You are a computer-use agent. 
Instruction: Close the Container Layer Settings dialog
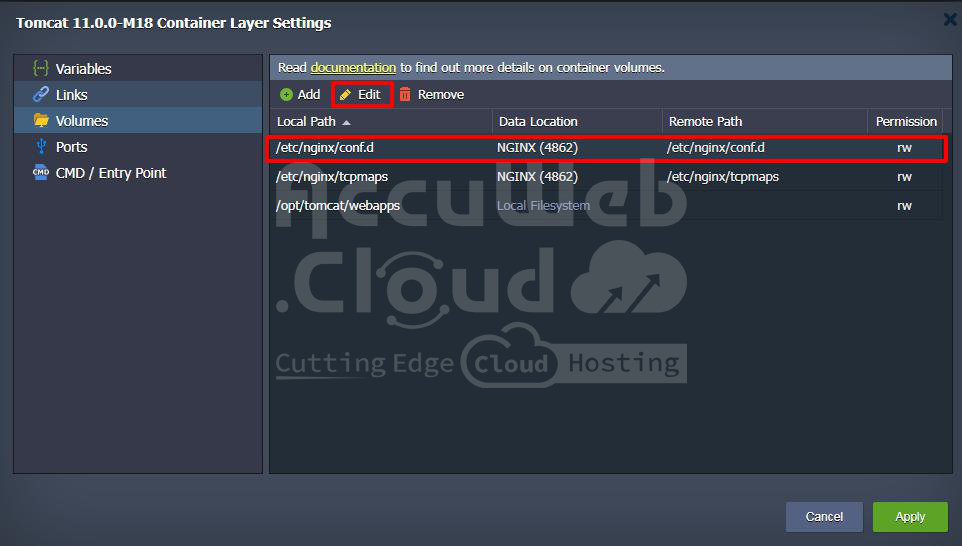pyautogui.click(x=950, y=20)
